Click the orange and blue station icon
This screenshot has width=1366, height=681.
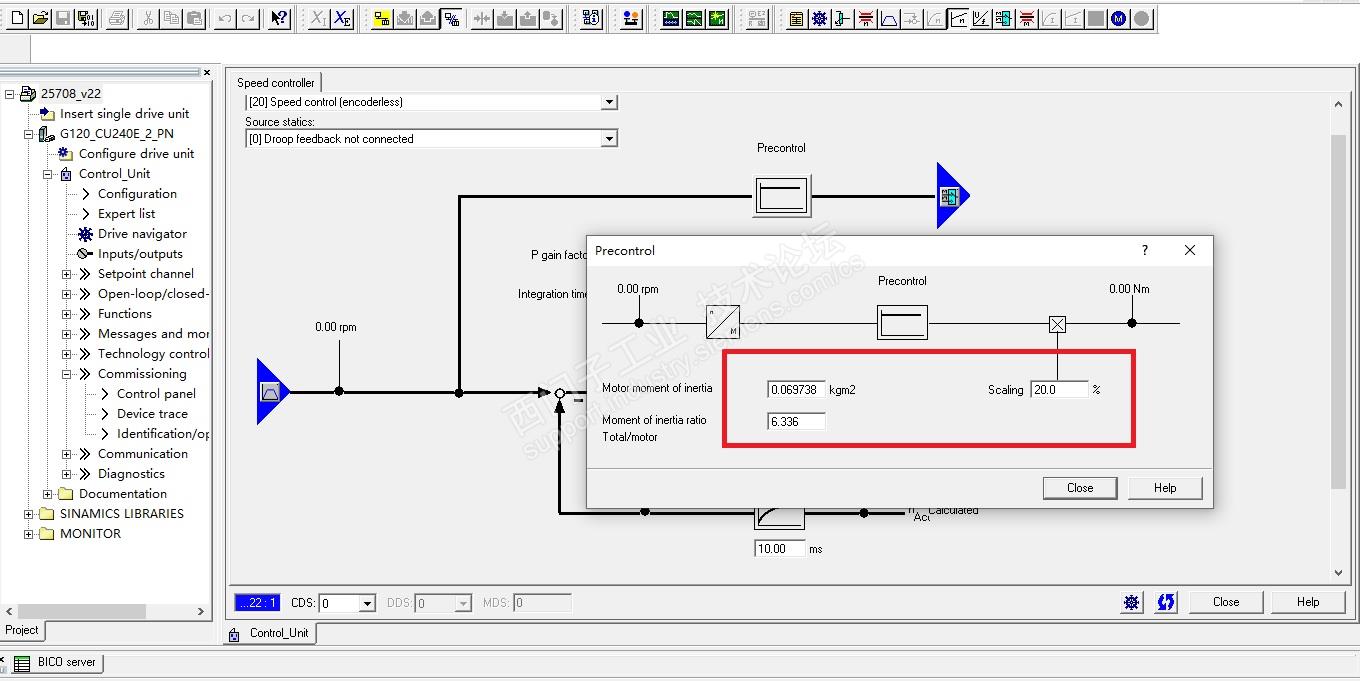pos(630,18)
